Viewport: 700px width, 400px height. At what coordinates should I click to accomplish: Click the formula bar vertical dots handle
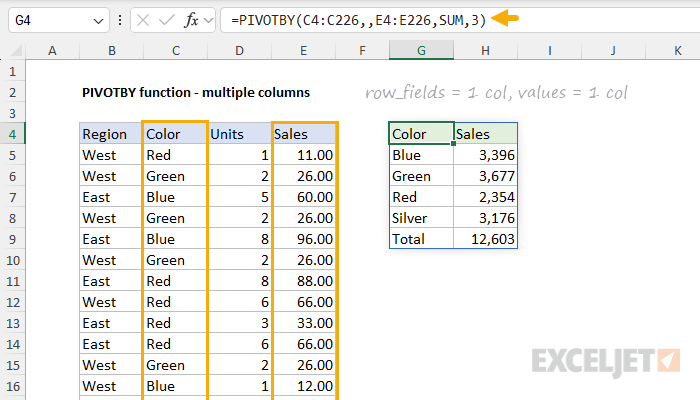pos(120,20)
